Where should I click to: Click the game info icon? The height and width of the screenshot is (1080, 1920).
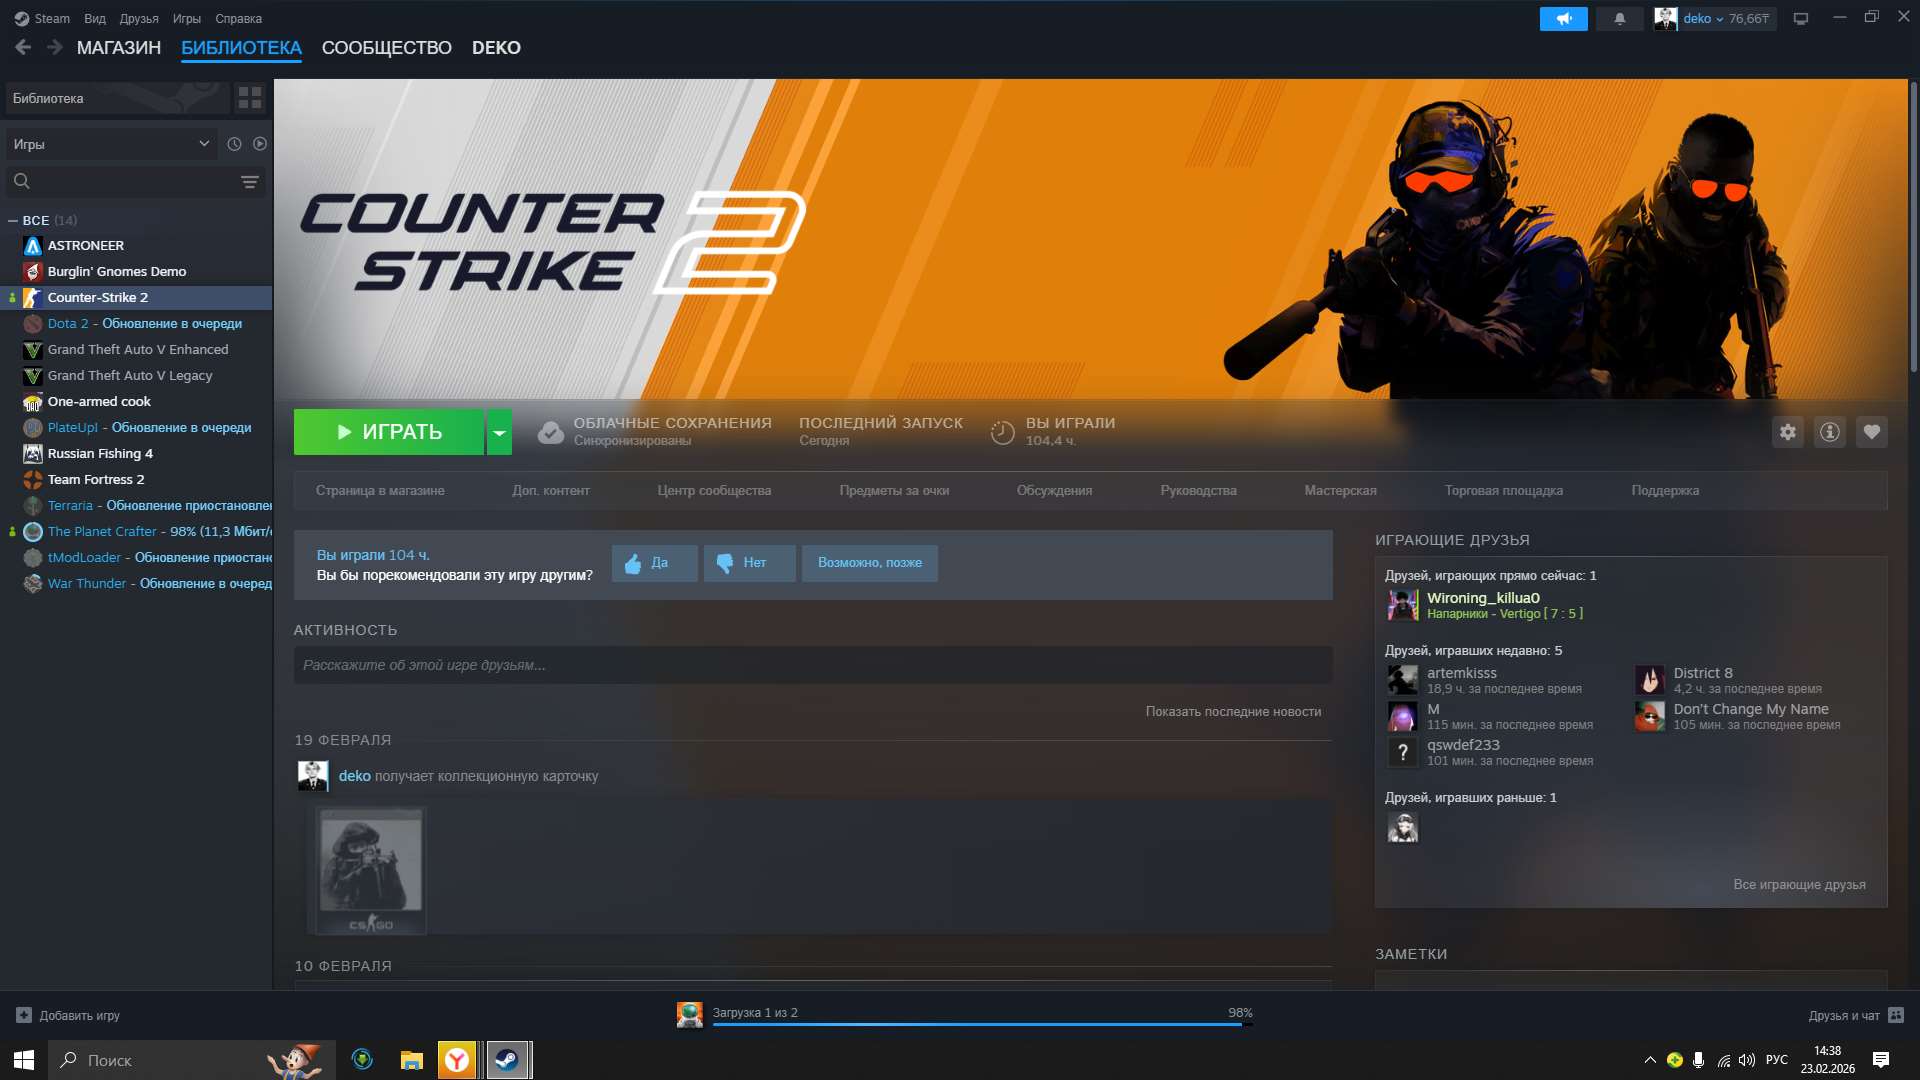[x=1829, y=432]
